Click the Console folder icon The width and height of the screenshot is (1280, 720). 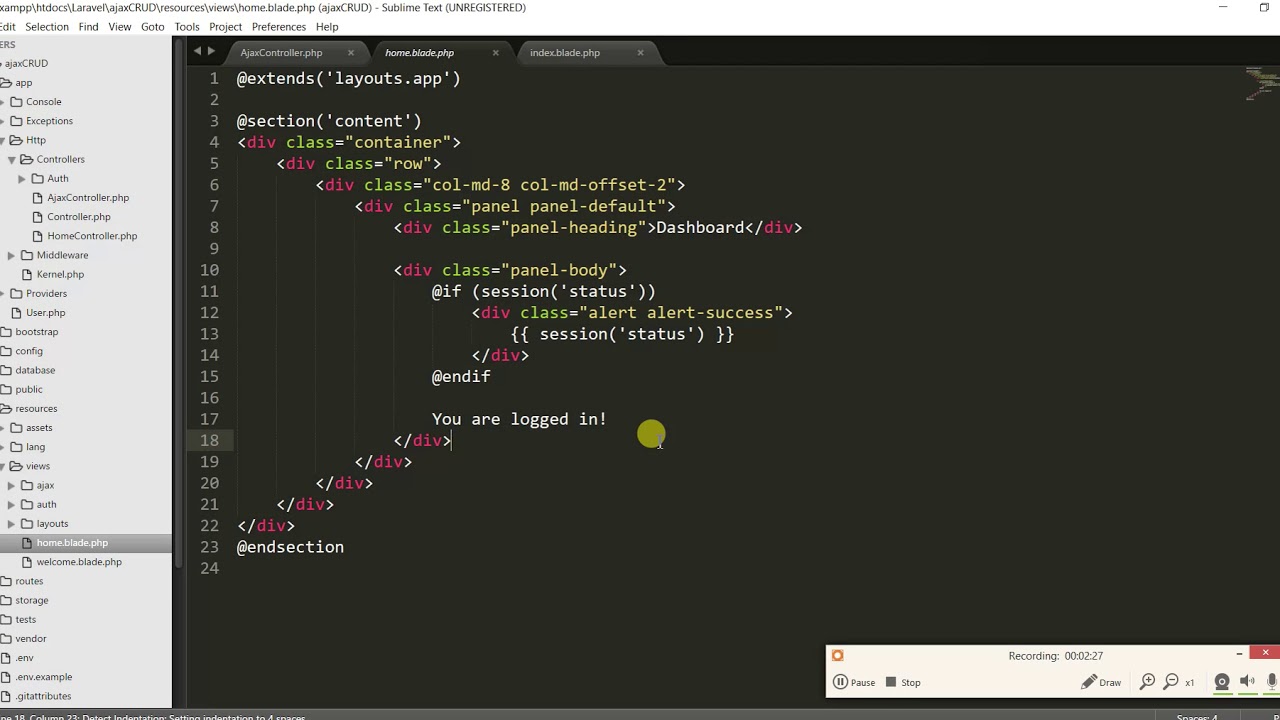pos(16,102)
